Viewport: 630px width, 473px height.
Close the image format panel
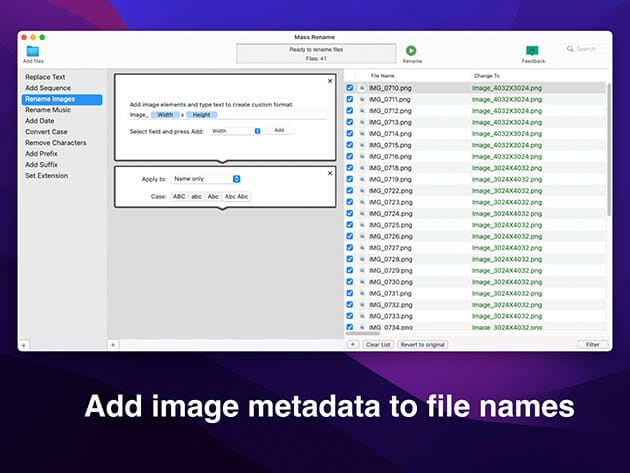coord(330,81)
